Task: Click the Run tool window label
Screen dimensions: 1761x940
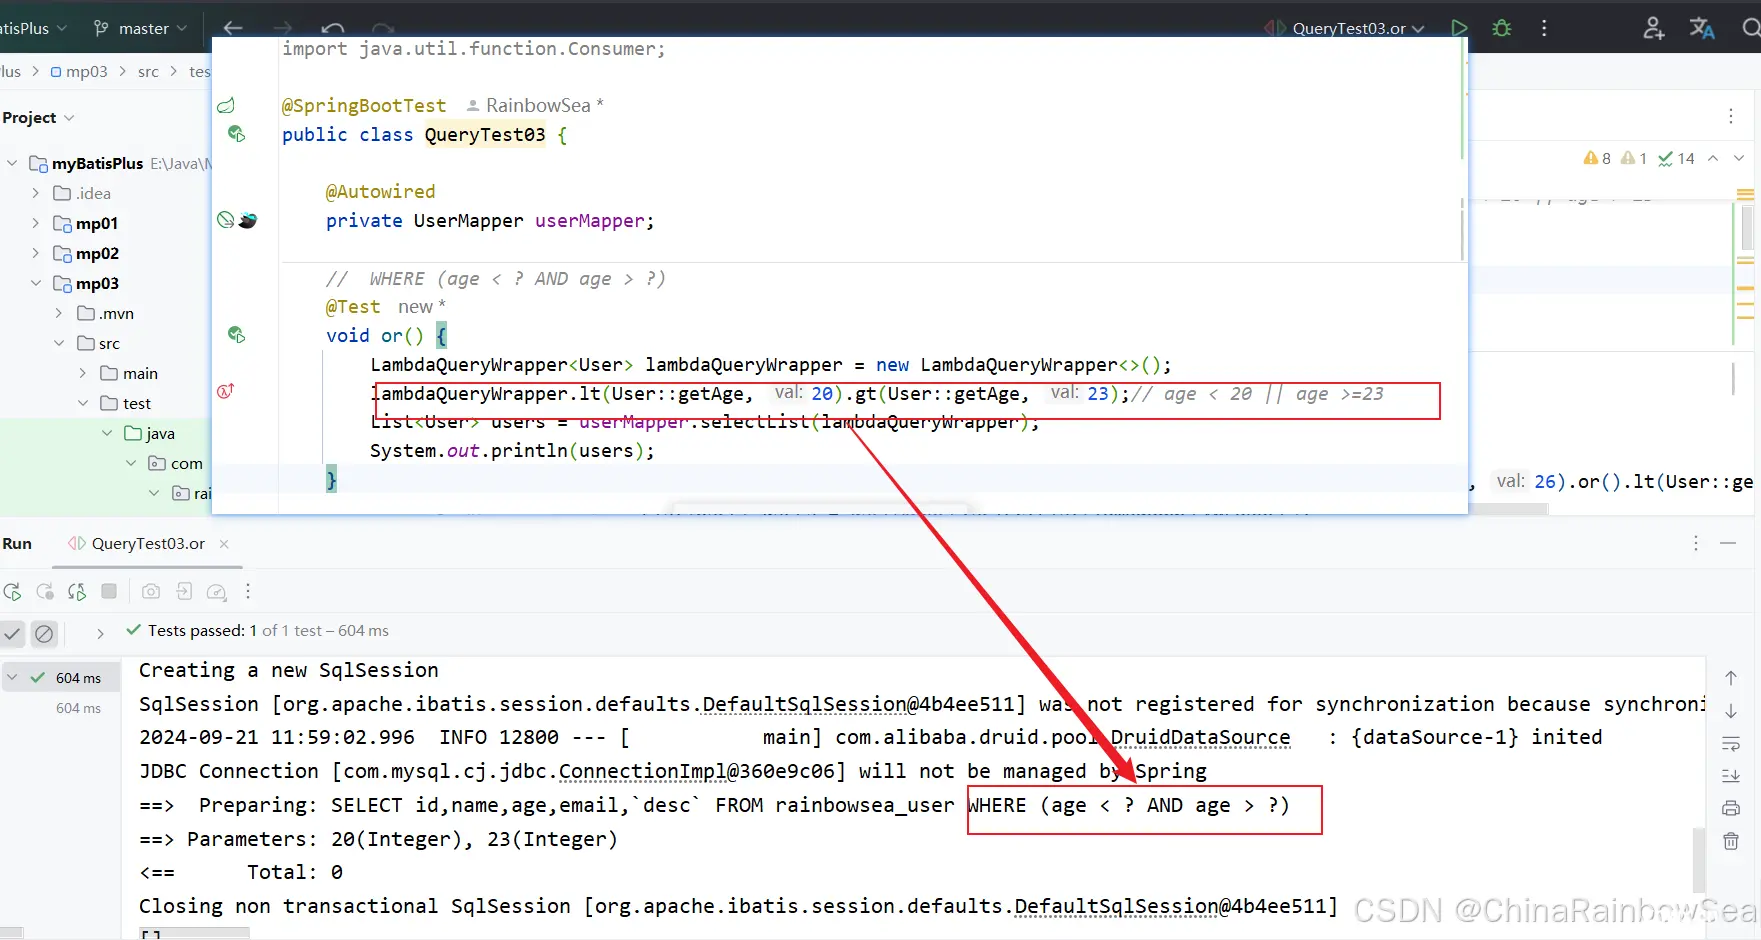Action: (x=17, y=543)
